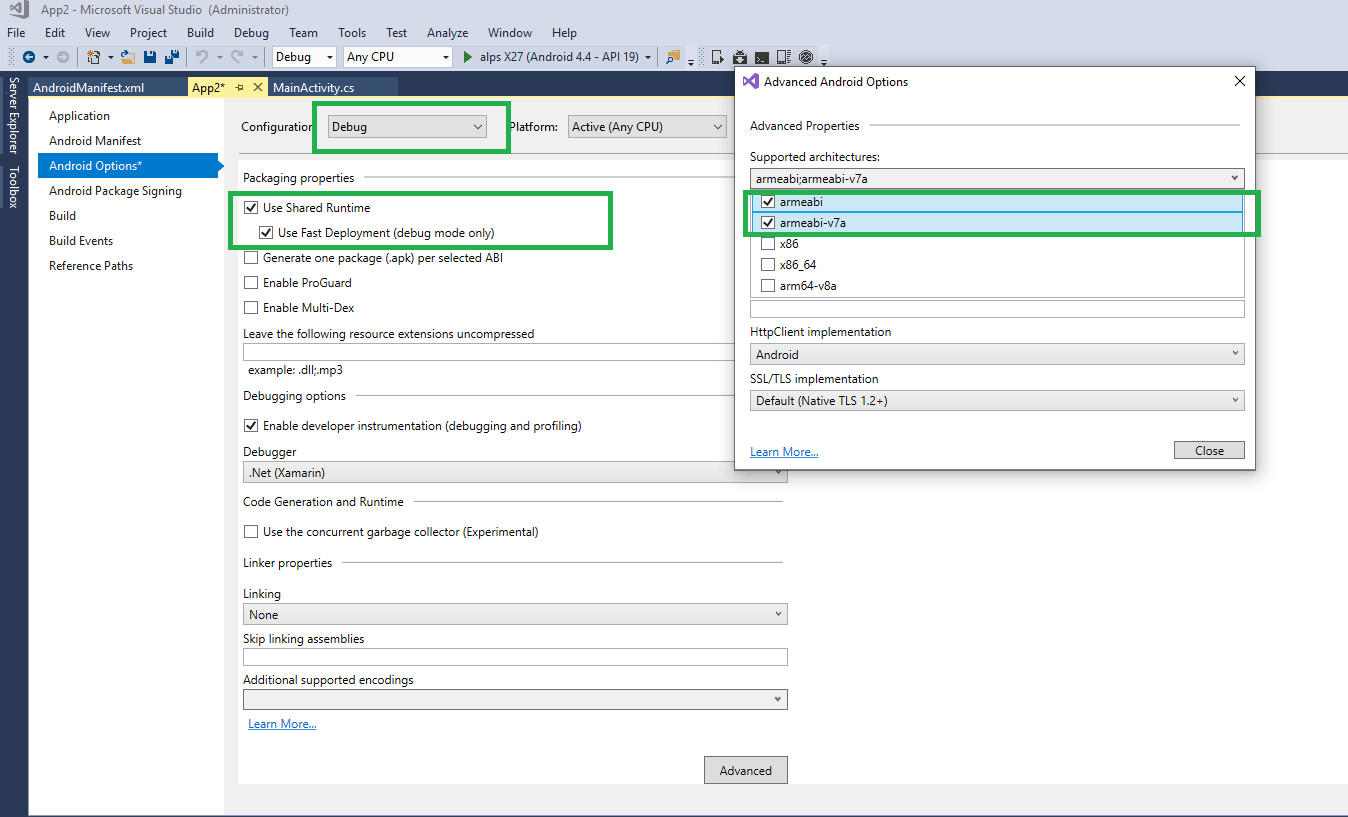
Task: Open the Analyze menu
Action: pos(447,33)
